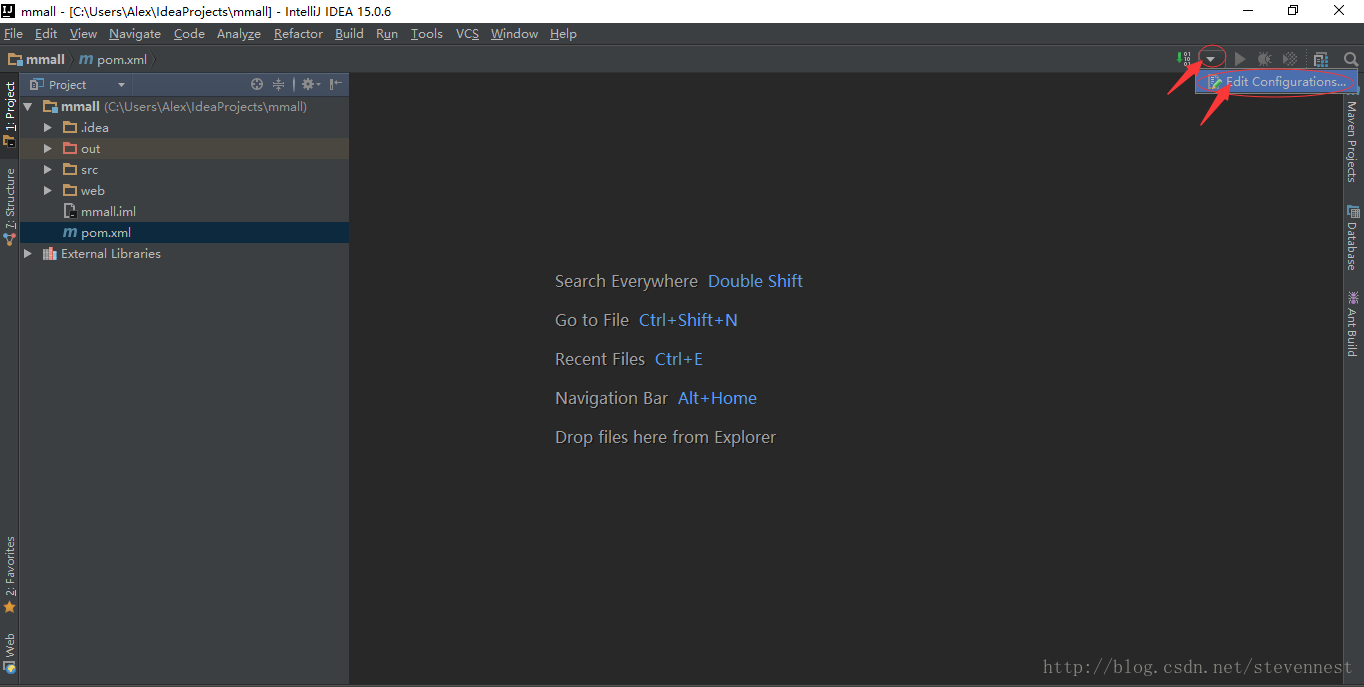Viewport: 1364px width, 687px height.
Task: Open the 2: Favorites tool window tab
Action: click(10, 574)
